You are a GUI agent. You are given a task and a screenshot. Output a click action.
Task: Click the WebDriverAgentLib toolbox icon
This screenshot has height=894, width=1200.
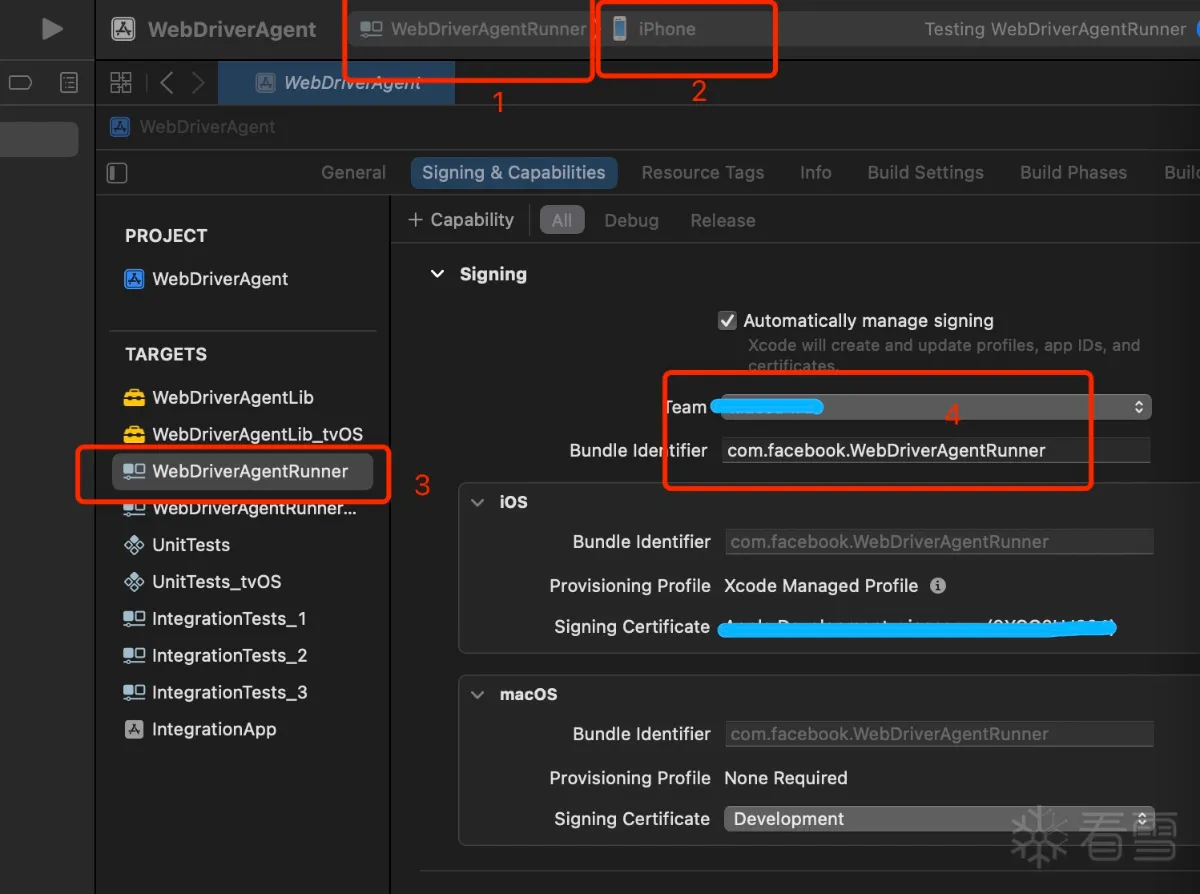(134, 398)
